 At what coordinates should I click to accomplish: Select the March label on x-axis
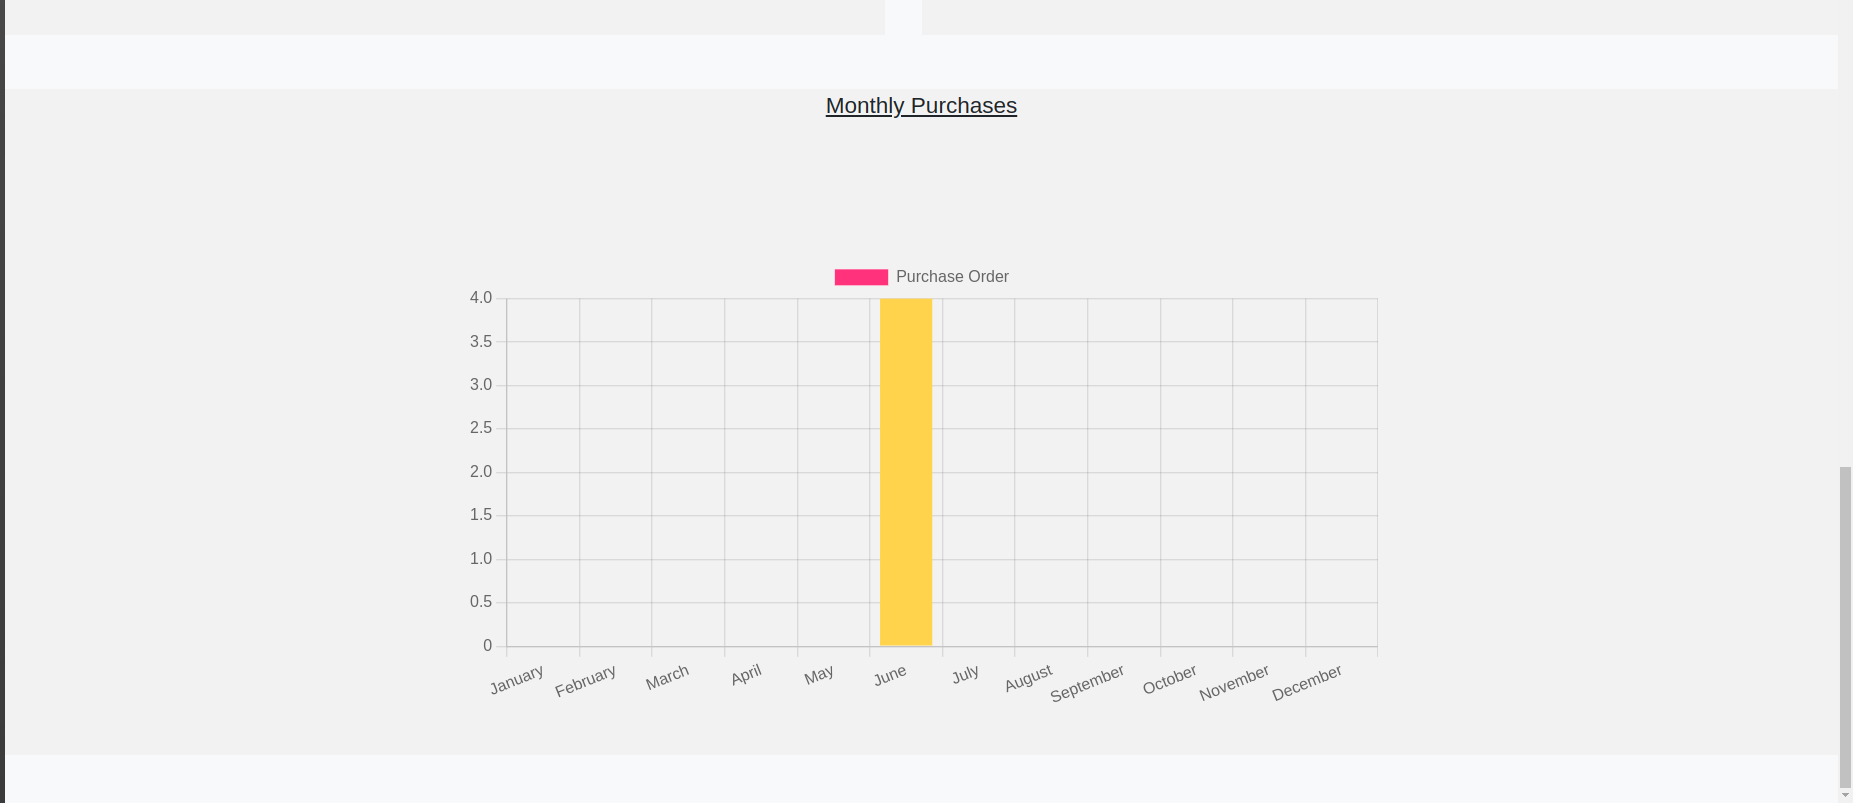pyautogui.click(x=667, y=678)
